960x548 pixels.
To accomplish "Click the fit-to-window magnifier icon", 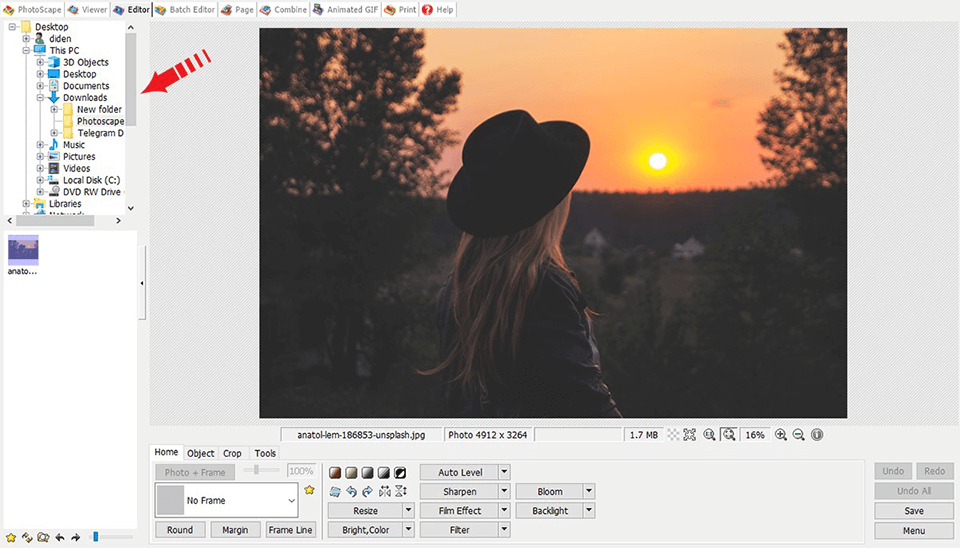I will (729, 435).
